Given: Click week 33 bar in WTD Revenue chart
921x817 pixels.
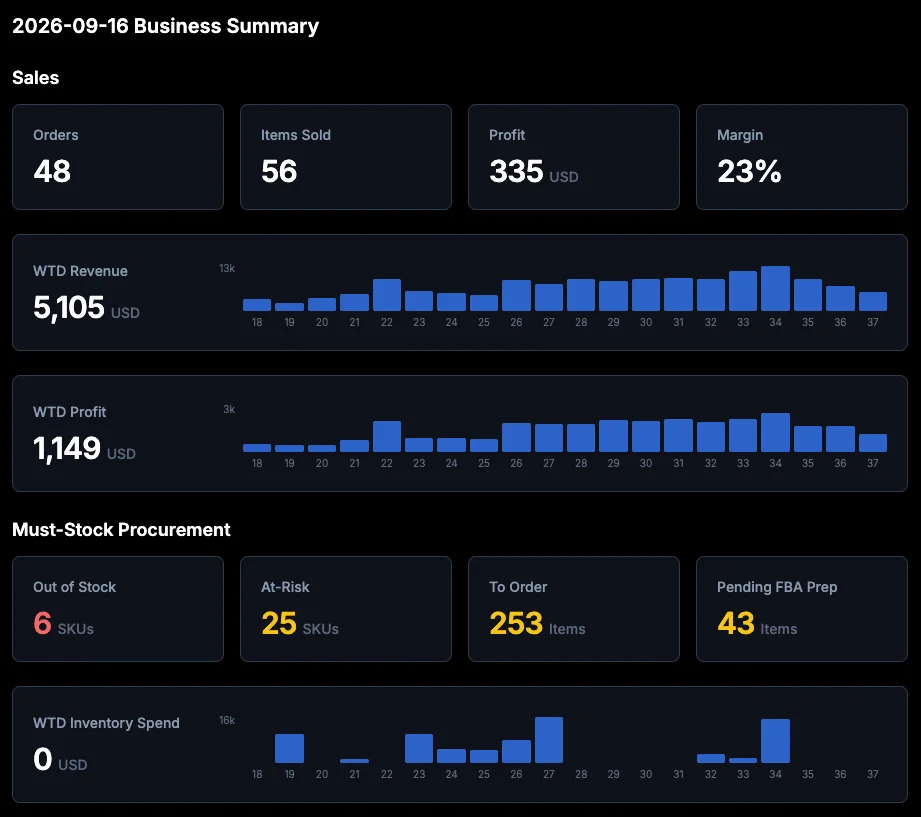Looking at the screenshot, I should pyautogui.click(x=742, y=291).
